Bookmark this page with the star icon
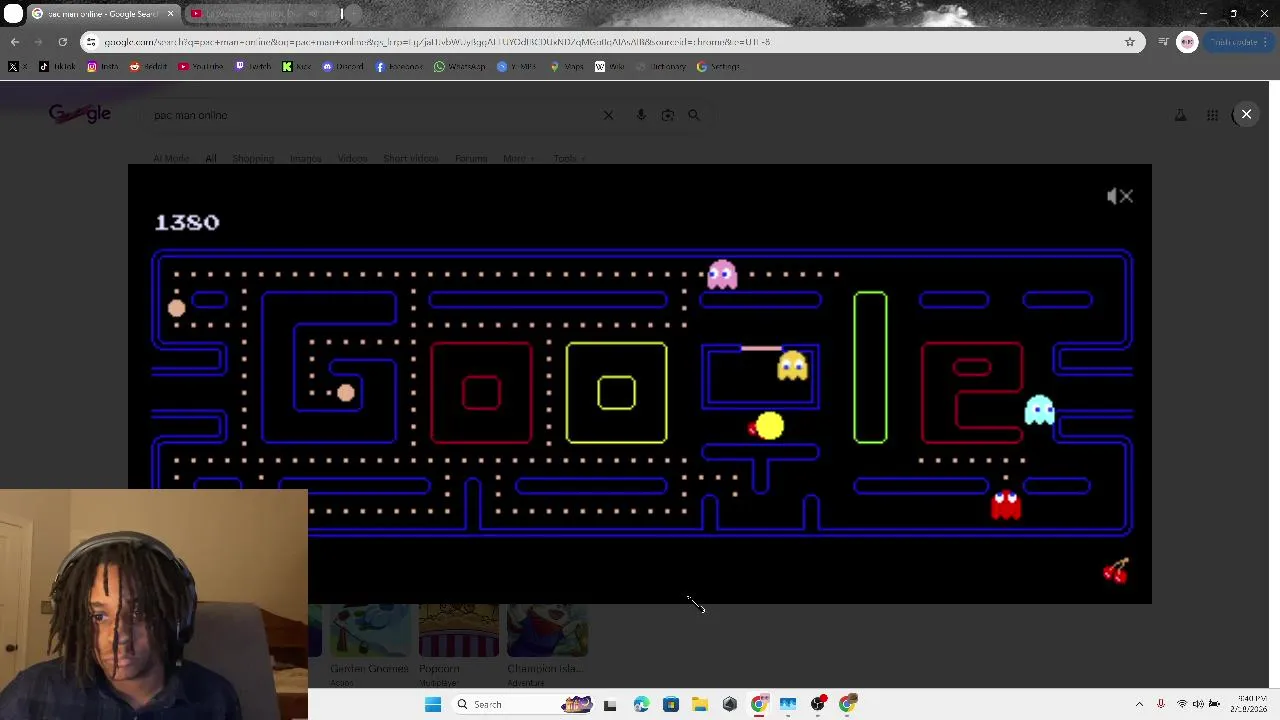 tap(1130, 42)
